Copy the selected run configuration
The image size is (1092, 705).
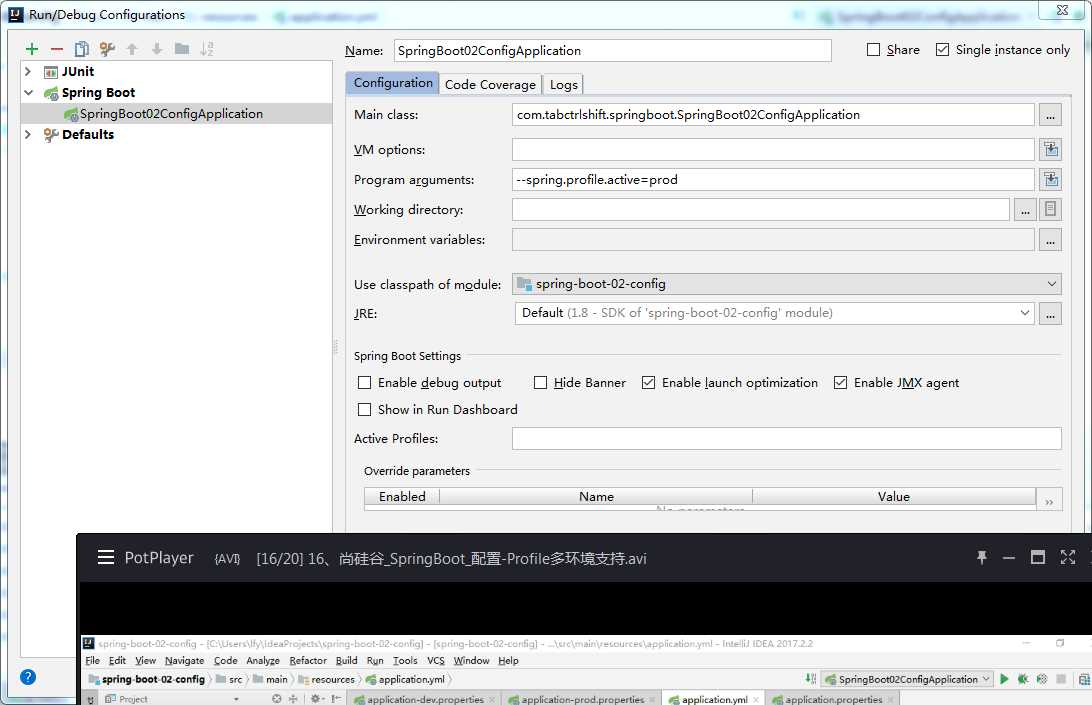(x=81, y=49)
